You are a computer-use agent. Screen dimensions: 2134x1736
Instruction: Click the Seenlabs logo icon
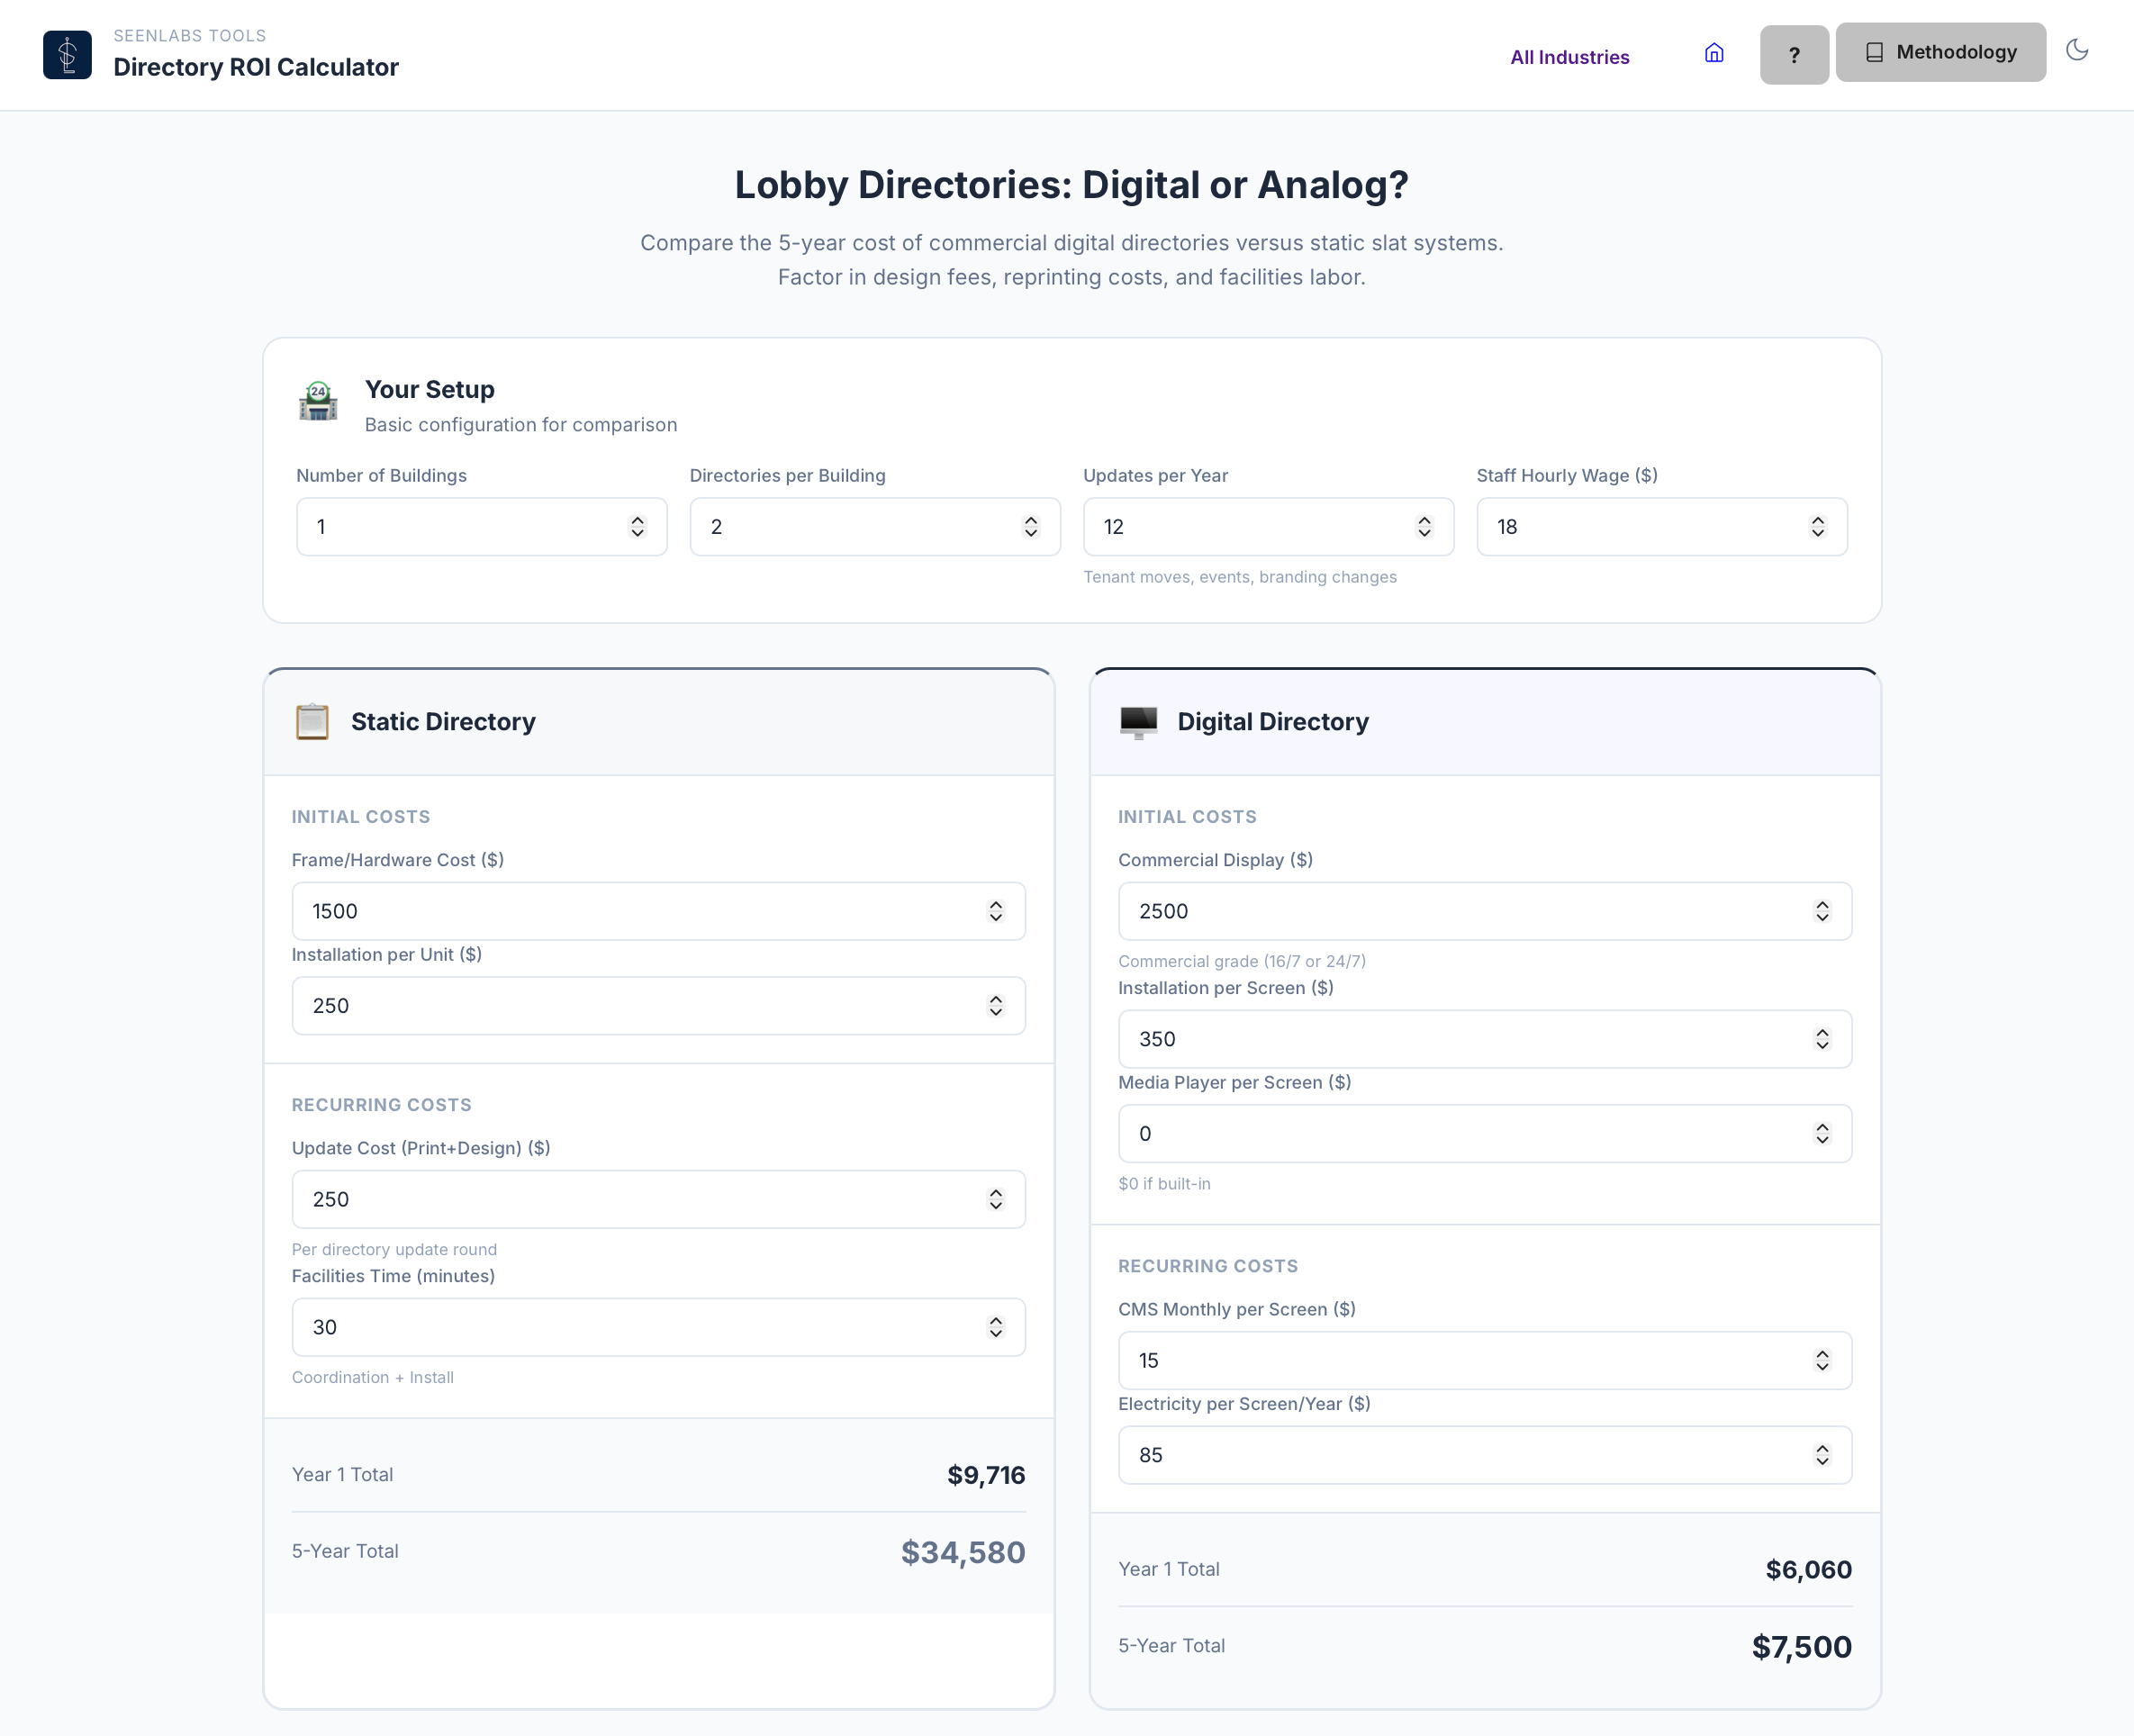point(67,54)
